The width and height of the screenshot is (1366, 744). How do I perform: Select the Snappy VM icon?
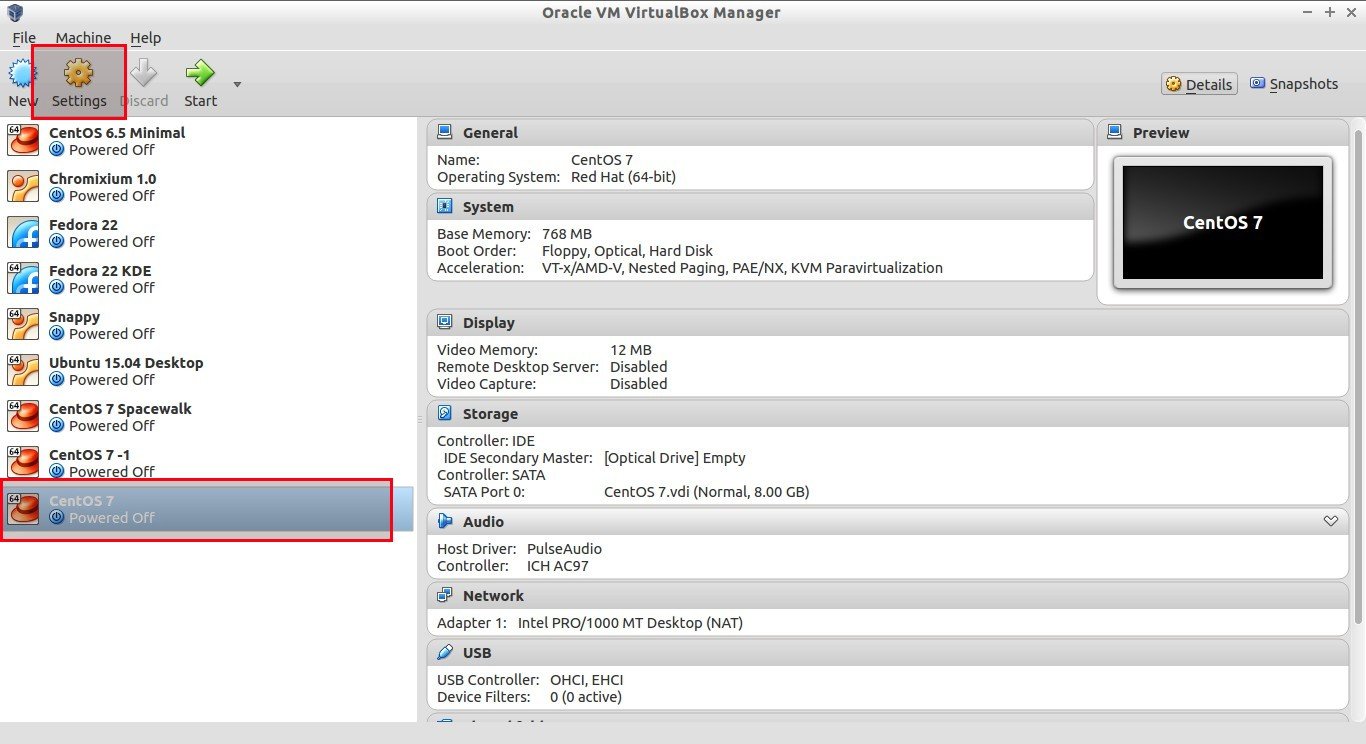click(23, 325)
